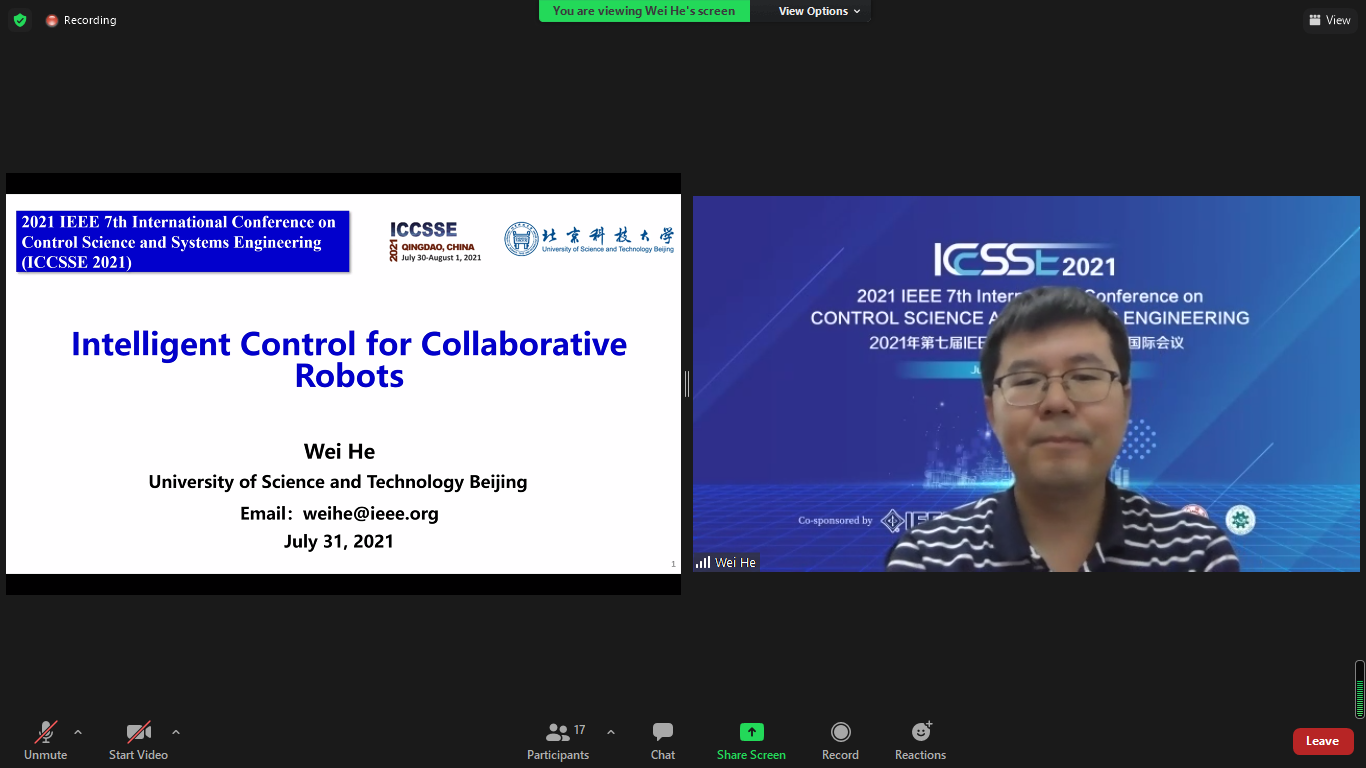
Task: Click Wei He's video thumbnail
Action: click(1026, 384)
